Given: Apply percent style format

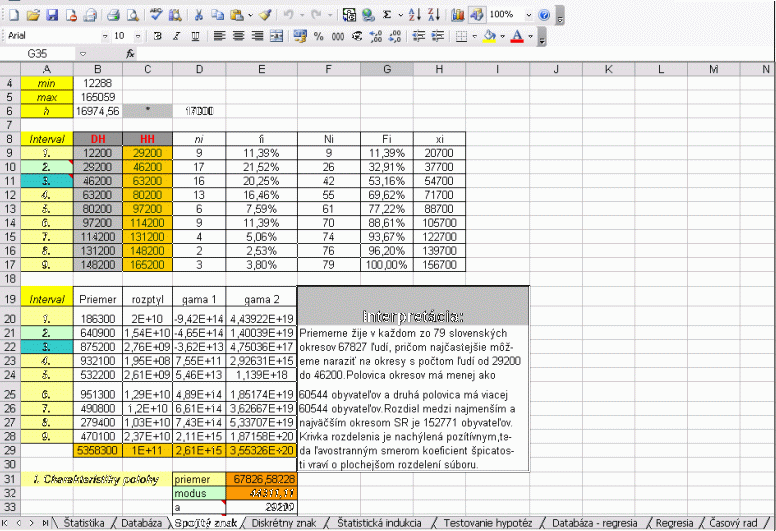Looking at the screenshot, I should 319,36.
